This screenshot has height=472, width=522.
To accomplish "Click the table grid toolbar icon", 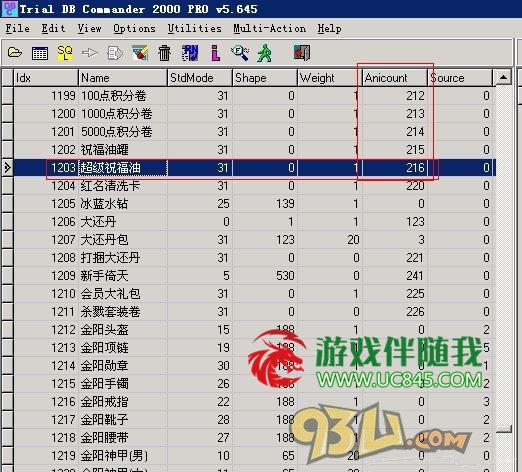I will click(x=40, y=53).
